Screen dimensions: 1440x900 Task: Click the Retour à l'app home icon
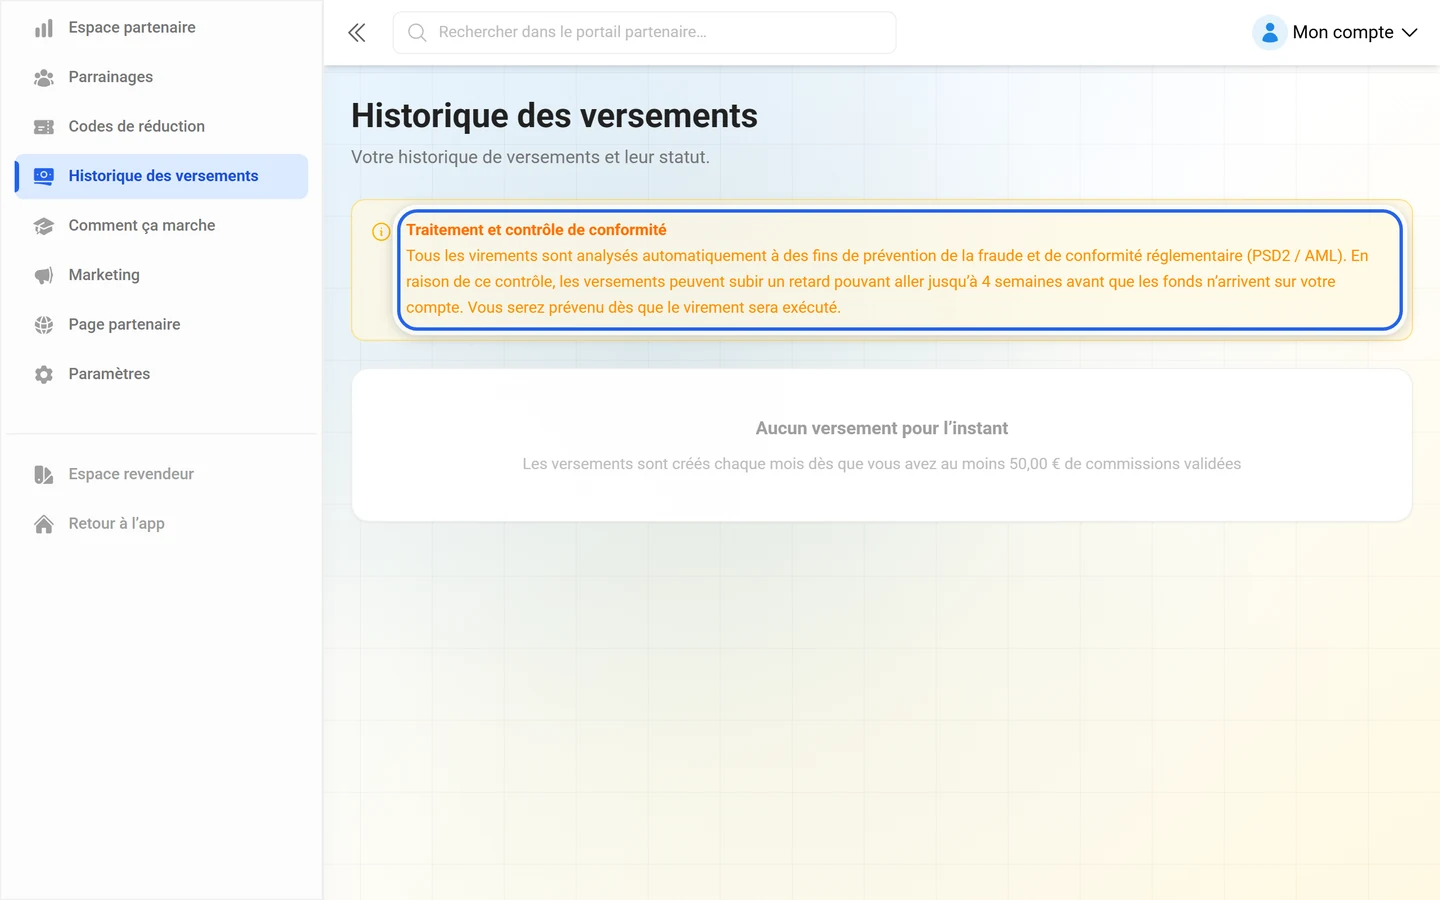click(44, 524)
